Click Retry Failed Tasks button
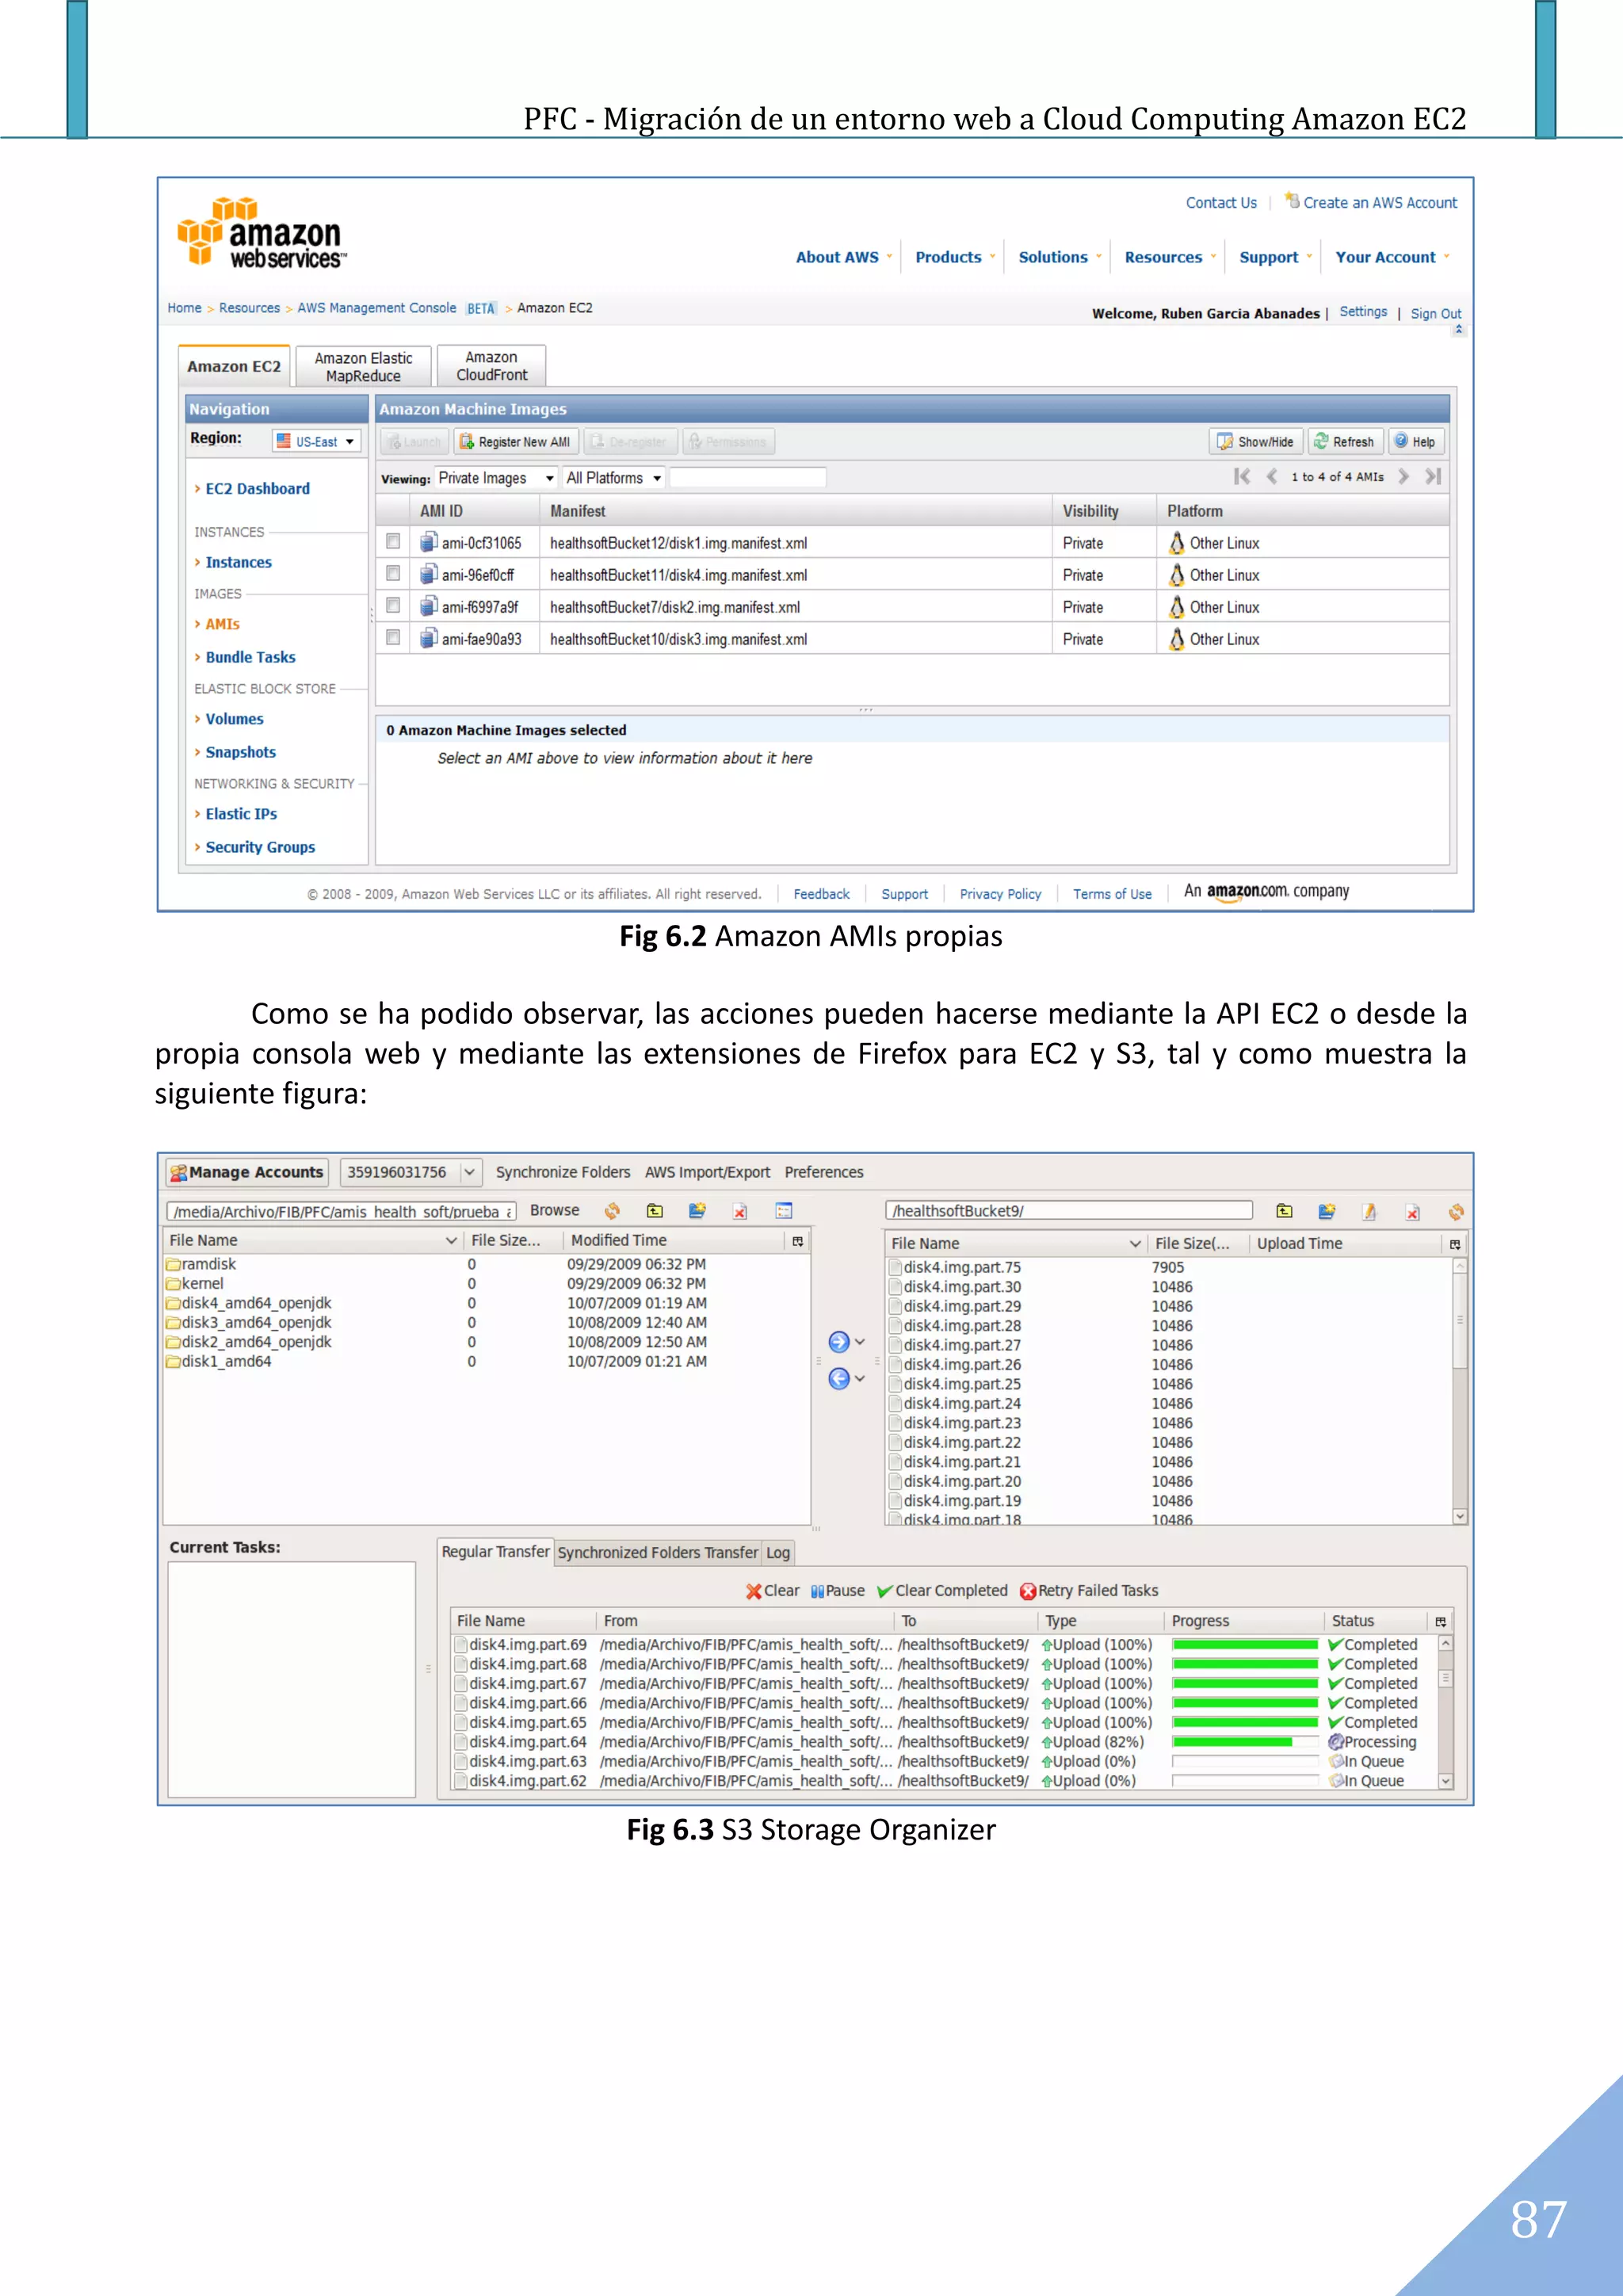The height and width of the screenshot is (2296, 1623). [x=1089, y=1591]
